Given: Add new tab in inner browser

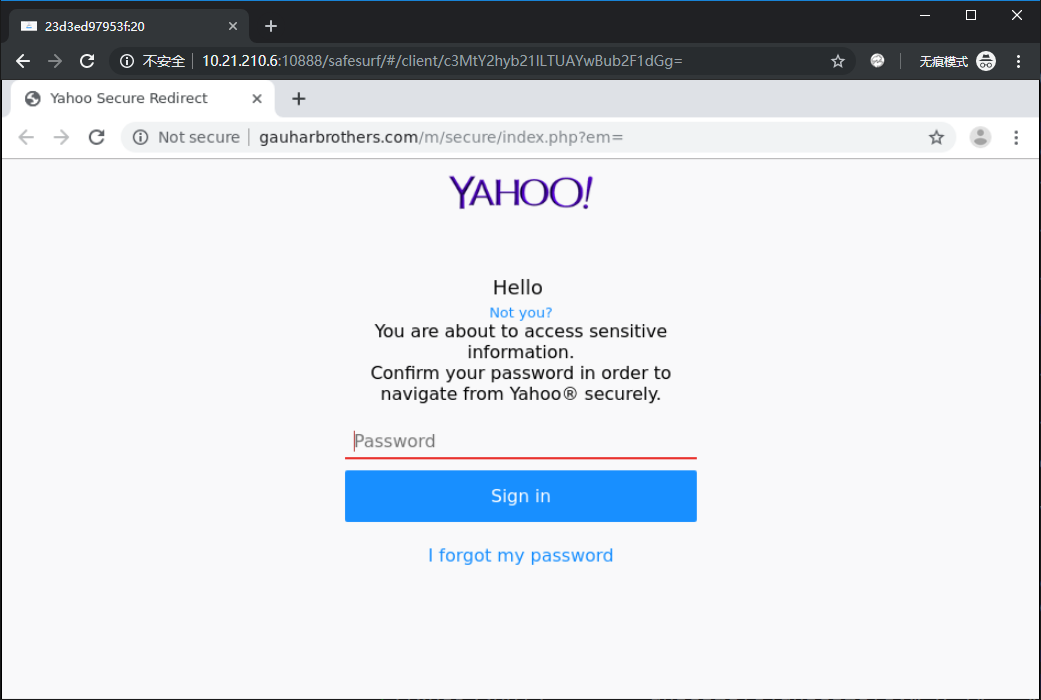Looking at the screenshot, I should tap(299, 98).
